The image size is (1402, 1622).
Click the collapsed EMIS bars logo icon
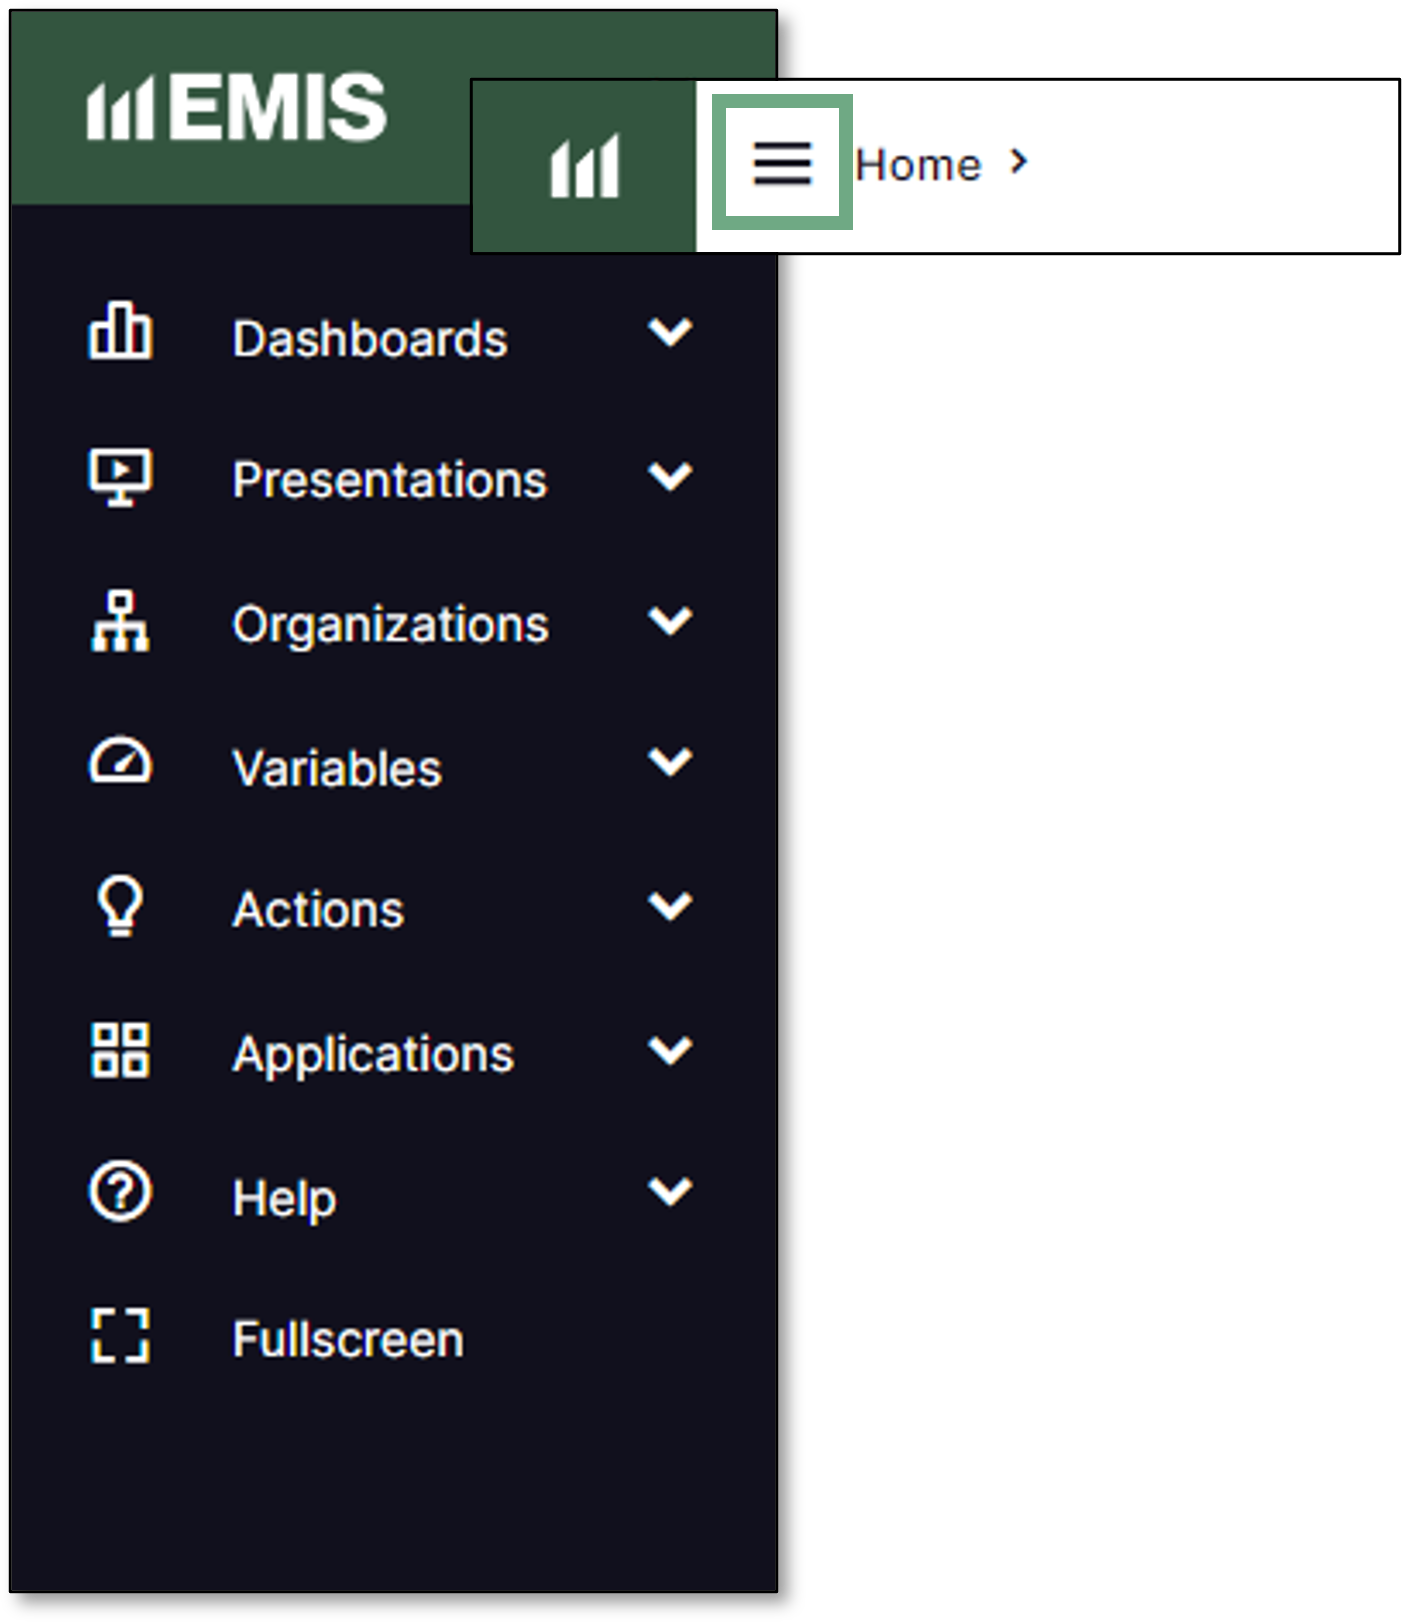[584, 166]
